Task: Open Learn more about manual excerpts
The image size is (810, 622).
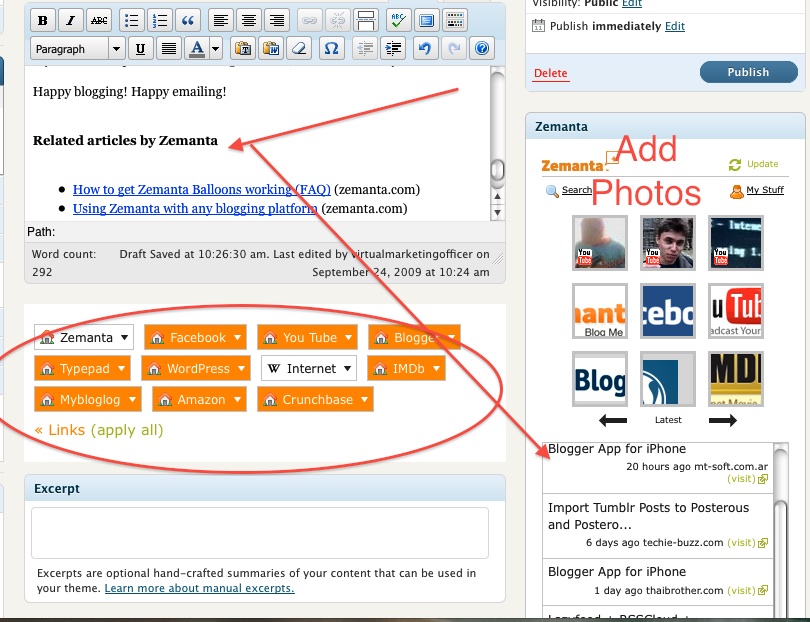Action: 199,588
